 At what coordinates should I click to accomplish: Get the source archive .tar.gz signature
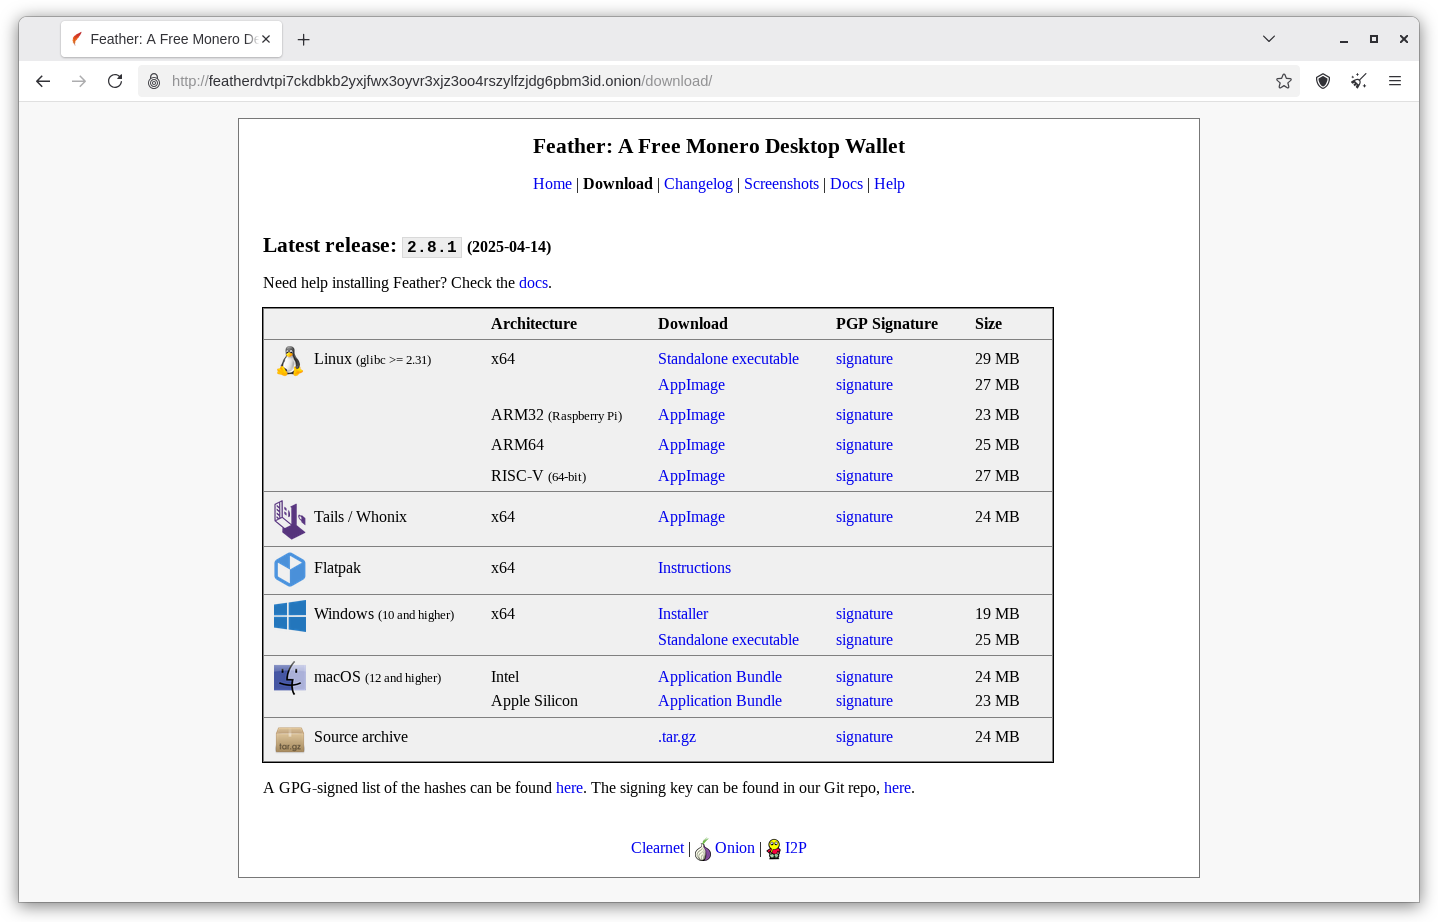[x=864, y=737]
